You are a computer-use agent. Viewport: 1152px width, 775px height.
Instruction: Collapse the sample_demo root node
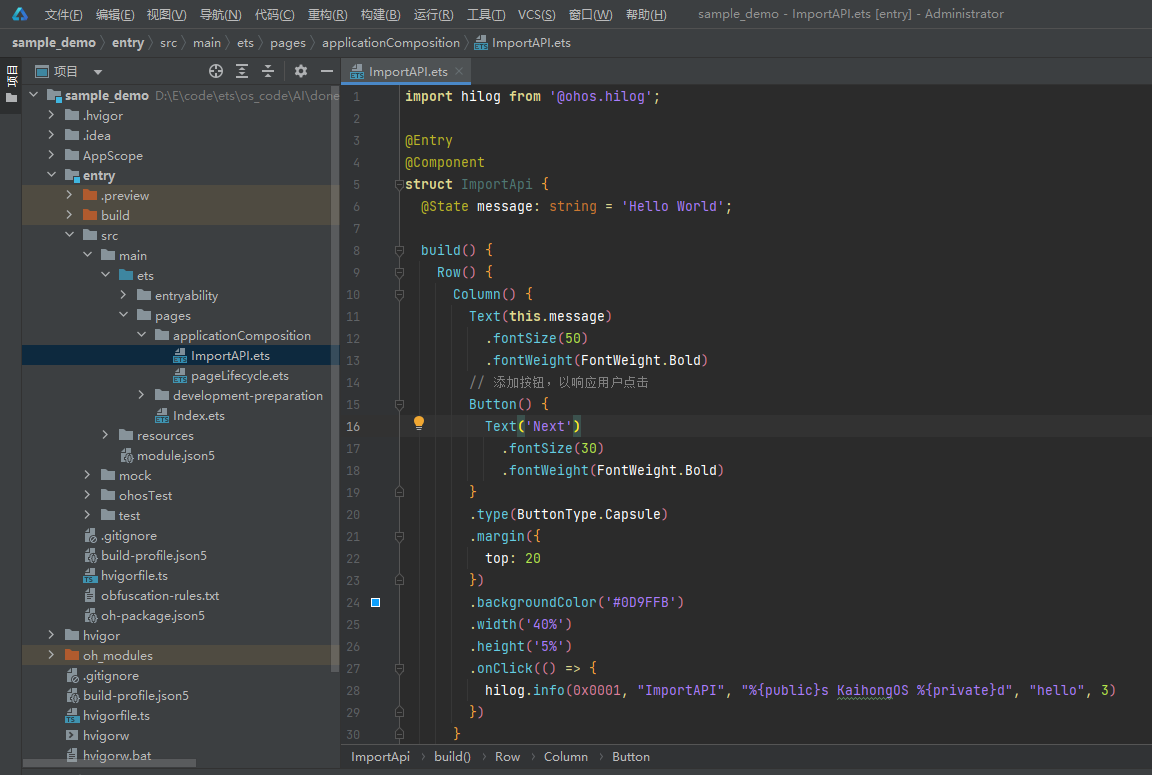point(33,95)
